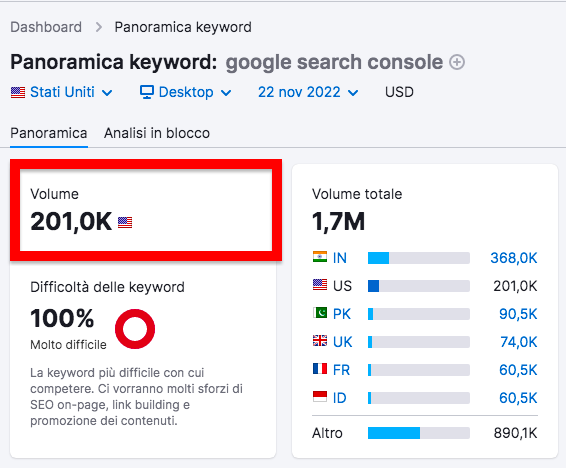
Task: Click the 201,0K volume figure
Action: pos(71,221)
